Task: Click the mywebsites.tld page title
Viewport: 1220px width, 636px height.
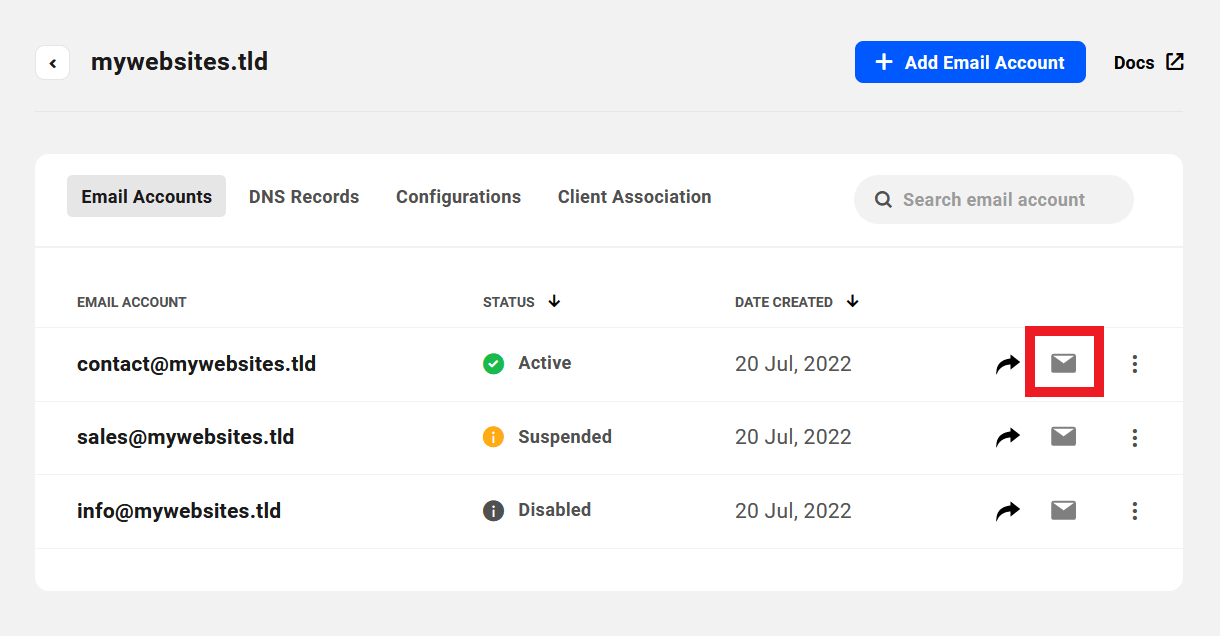Action: point(179,62)
